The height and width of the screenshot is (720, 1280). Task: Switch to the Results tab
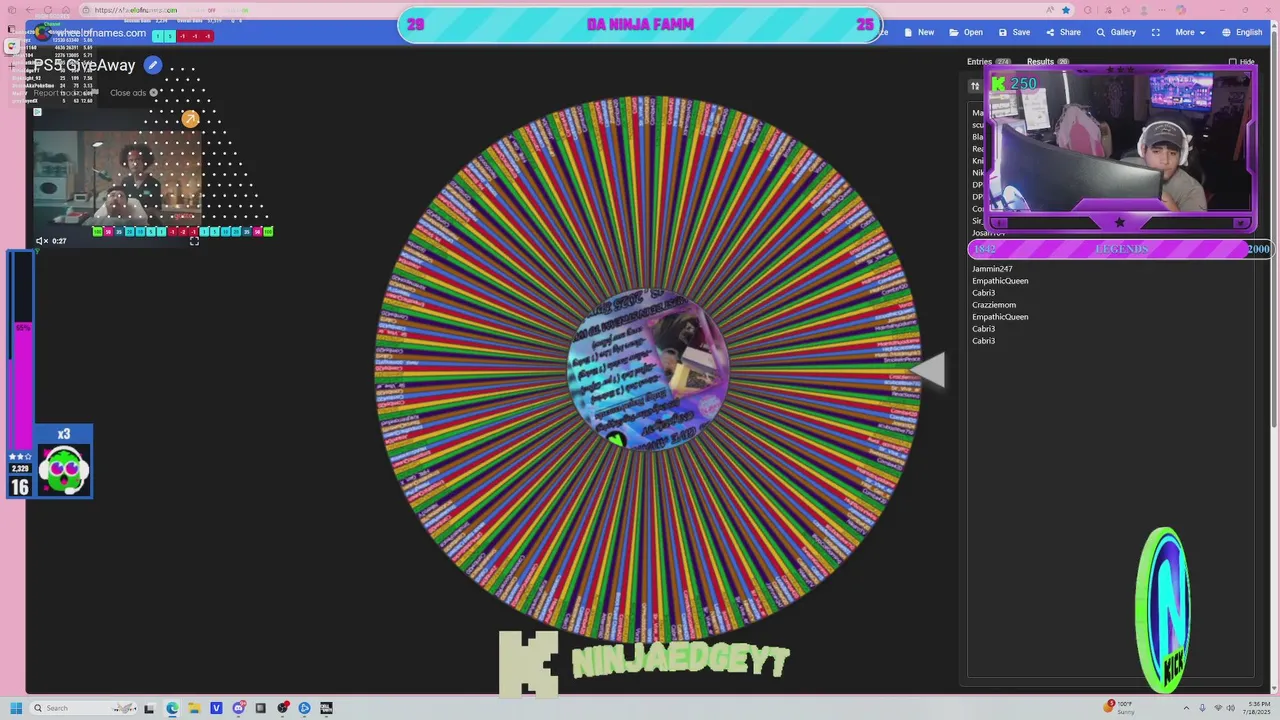coord(1047,62)
